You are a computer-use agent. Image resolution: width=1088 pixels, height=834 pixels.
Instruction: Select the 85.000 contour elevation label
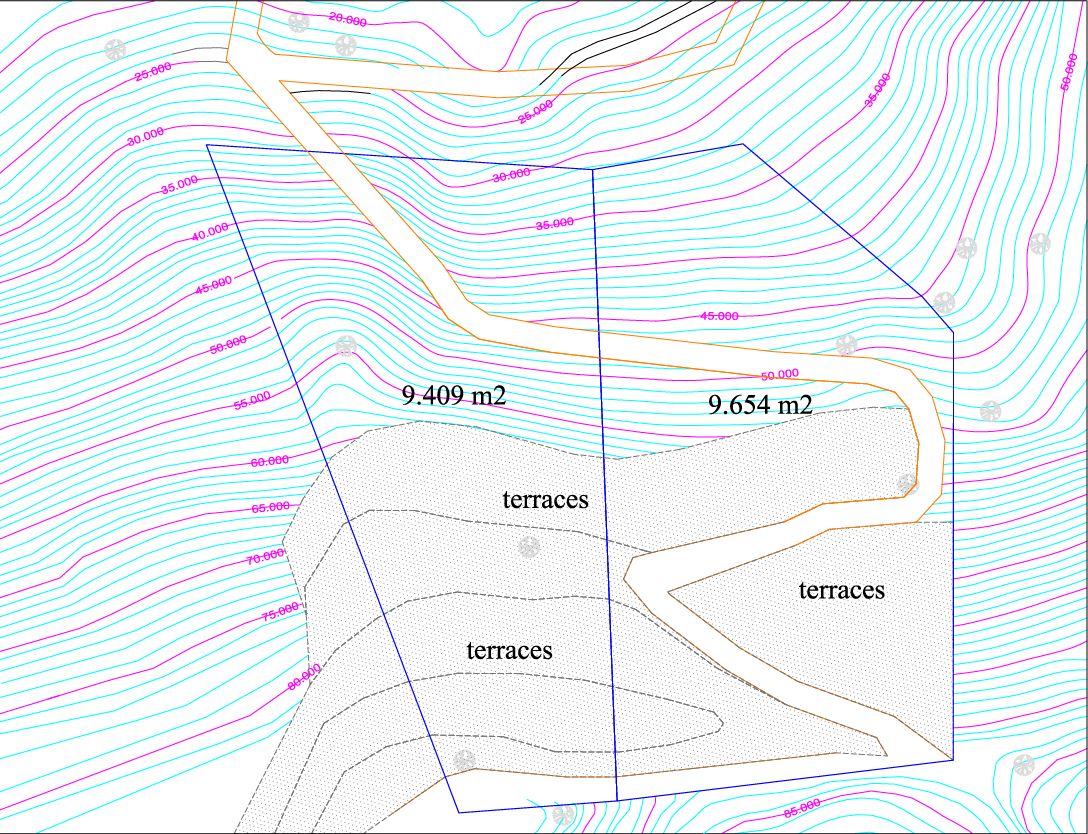click(802, 809)
